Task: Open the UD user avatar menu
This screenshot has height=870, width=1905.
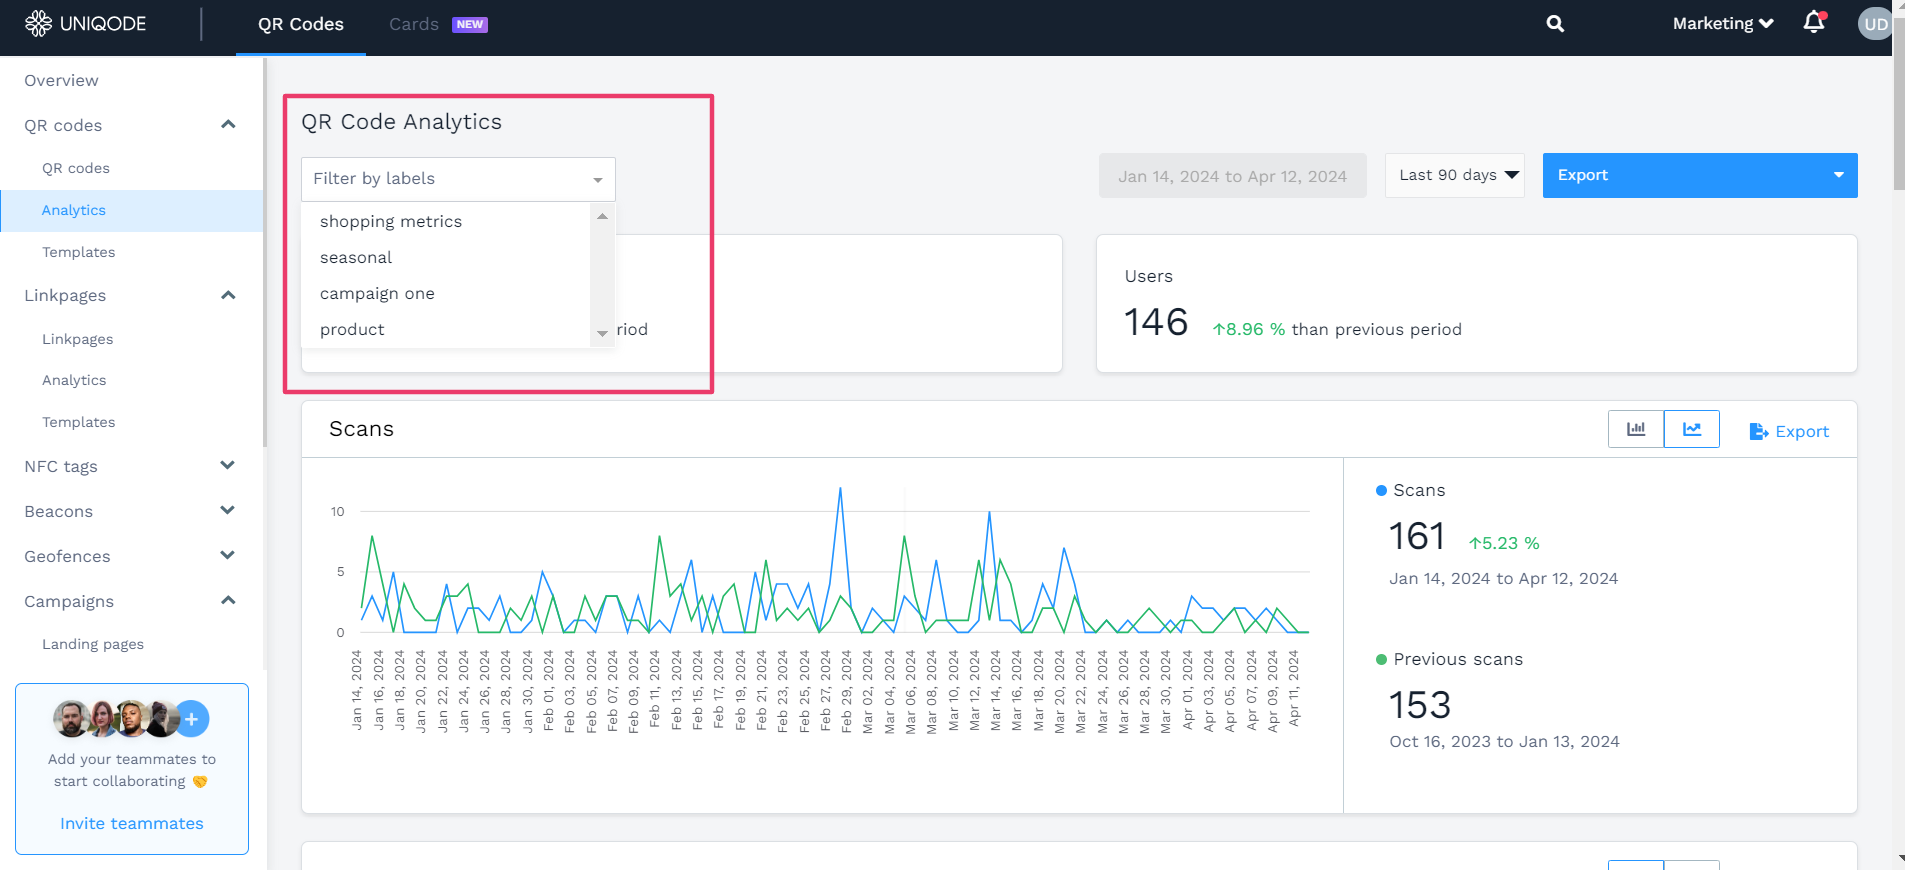Action: [x=1875, y=24]
